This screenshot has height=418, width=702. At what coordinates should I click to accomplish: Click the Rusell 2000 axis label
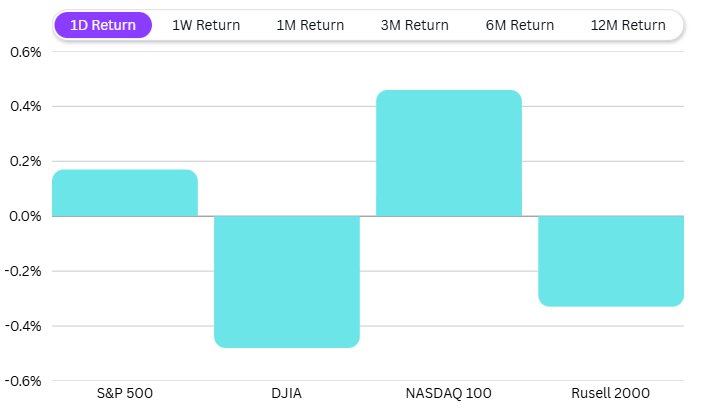(x=611, y=393)
